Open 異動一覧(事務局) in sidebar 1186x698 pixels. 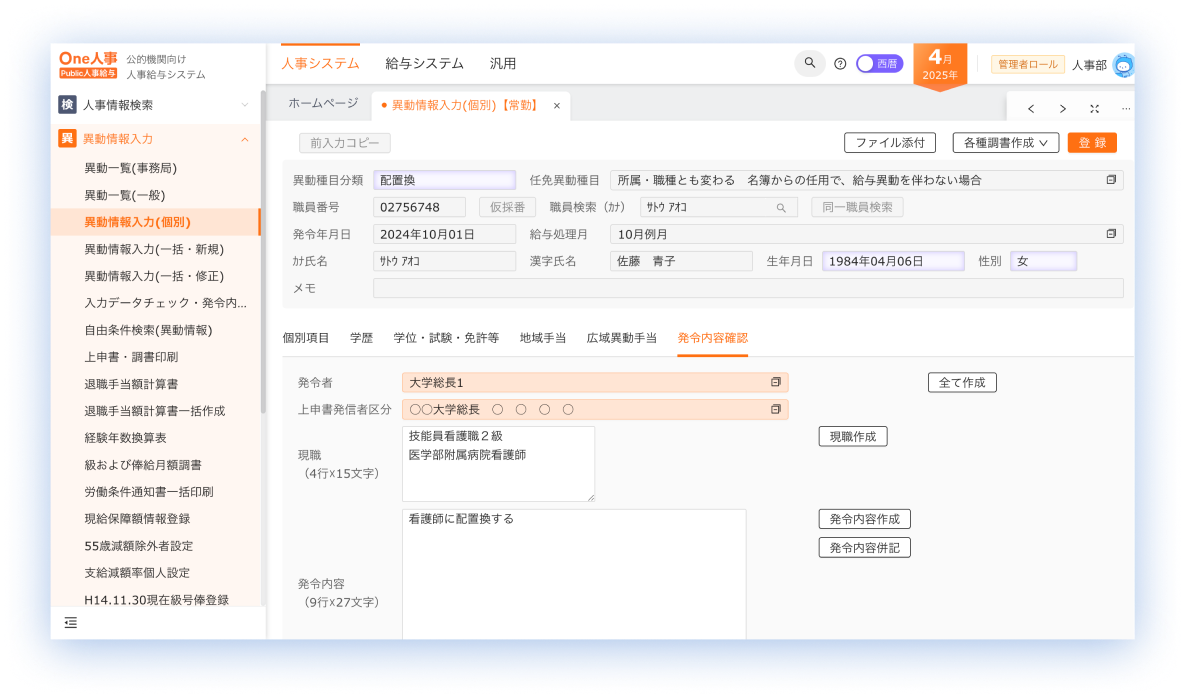130,168
